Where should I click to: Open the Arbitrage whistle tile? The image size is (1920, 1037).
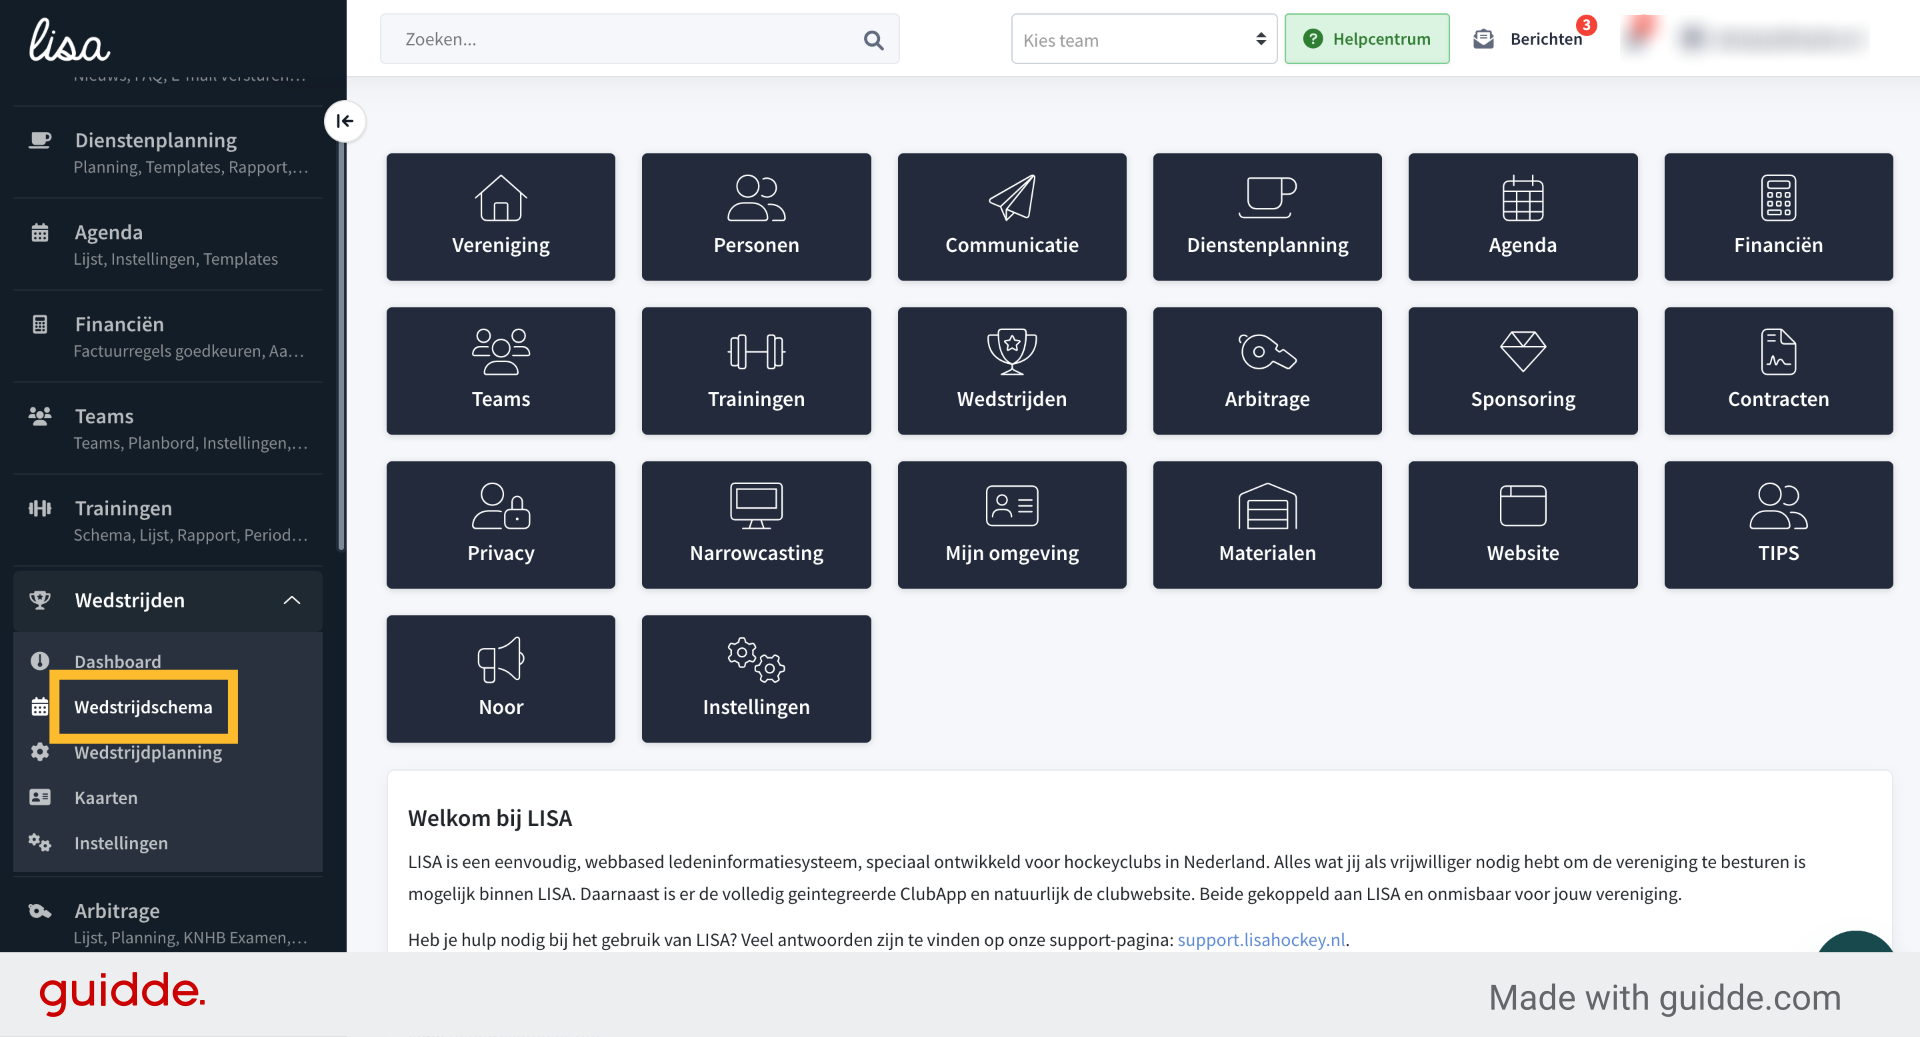[1267, 370]
